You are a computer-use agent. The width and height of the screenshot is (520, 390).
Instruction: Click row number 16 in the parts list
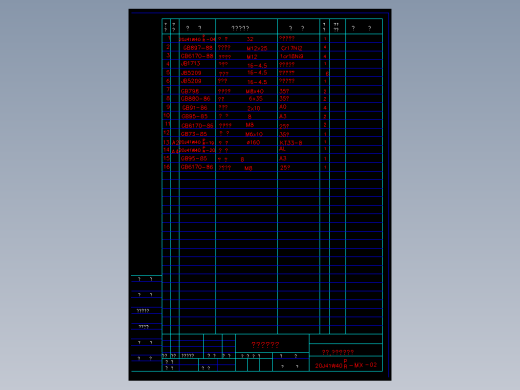click(166, 166)
